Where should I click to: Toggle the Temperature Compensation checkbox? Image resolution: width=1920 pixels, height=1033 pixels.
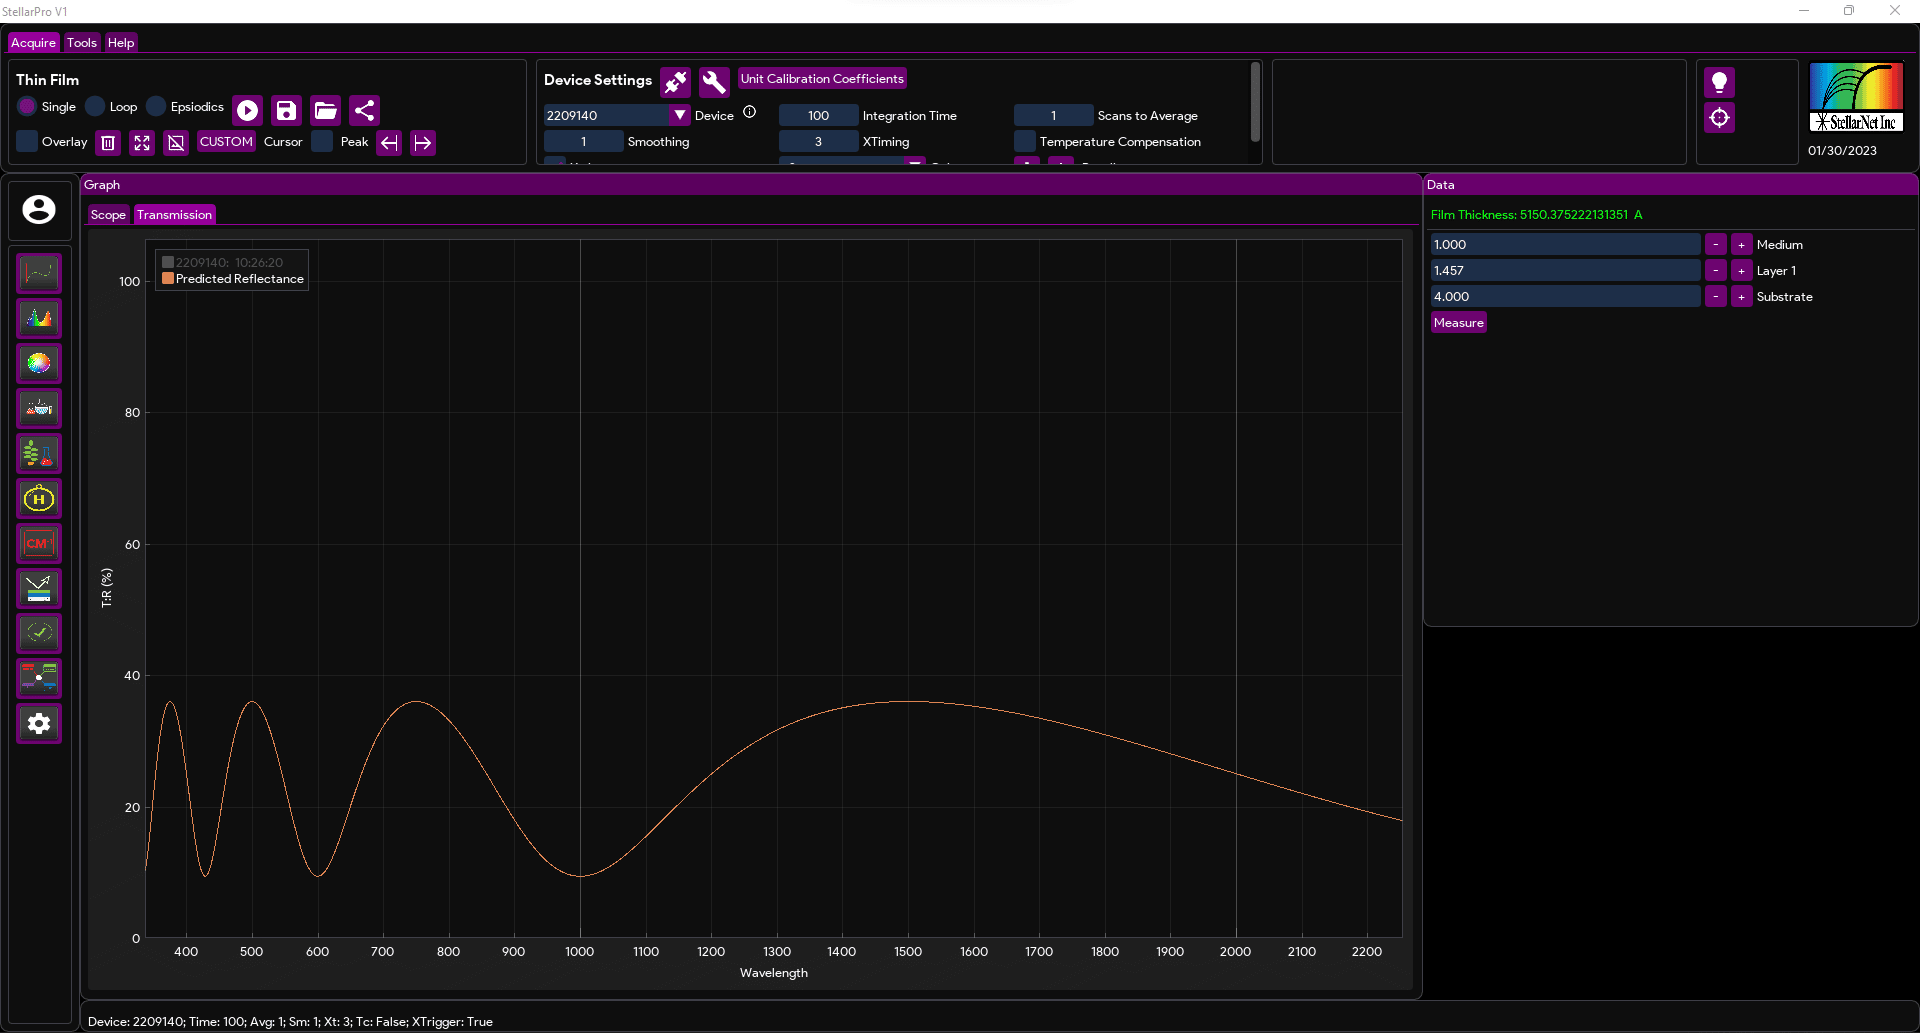[1025, 141]
